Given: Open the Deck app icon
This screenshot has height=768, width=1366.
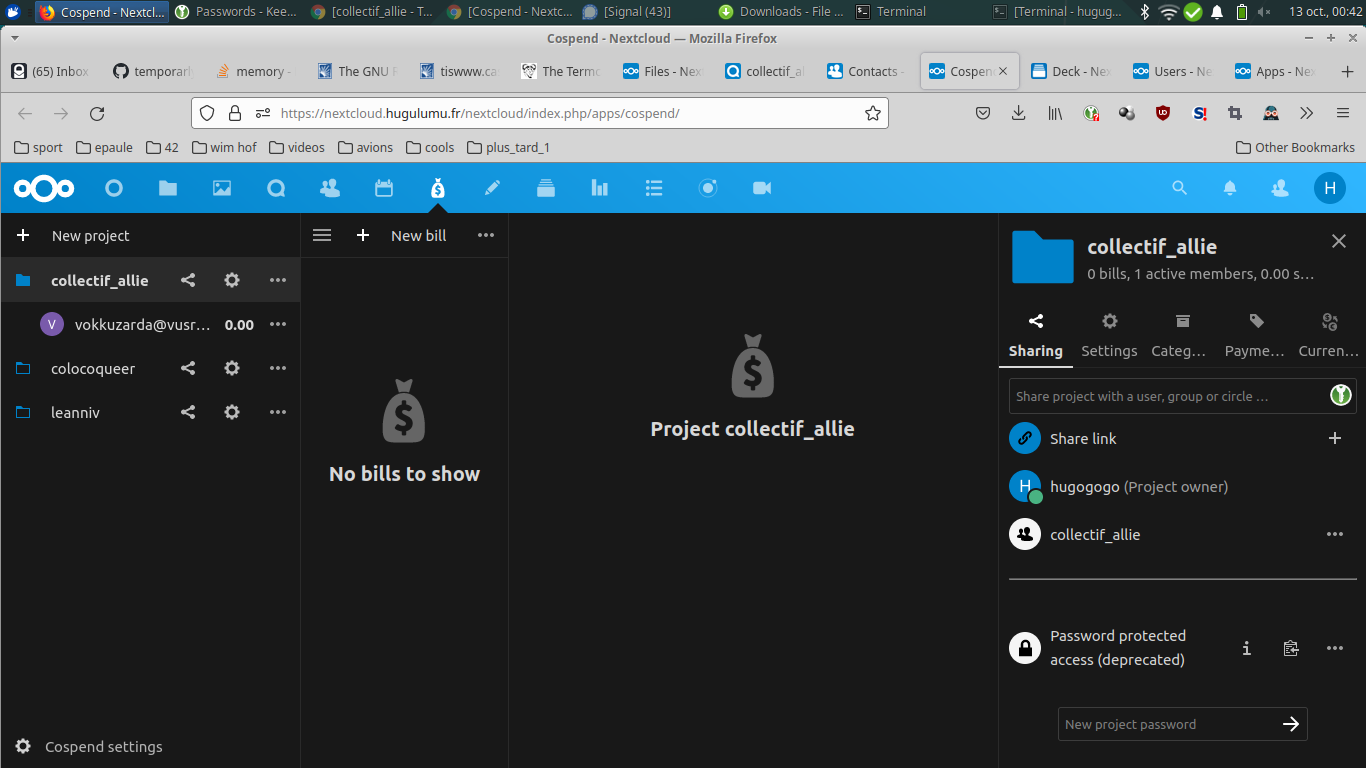Looking at the screenshot, I should [x=546, y=188].
